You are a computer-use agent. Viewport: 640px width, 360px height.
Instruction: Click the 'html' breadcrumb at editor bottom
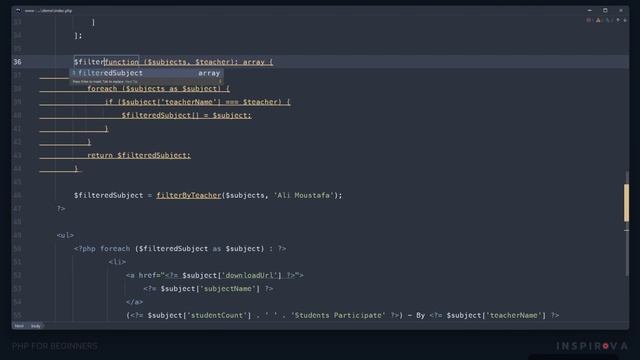pos(19,326)
